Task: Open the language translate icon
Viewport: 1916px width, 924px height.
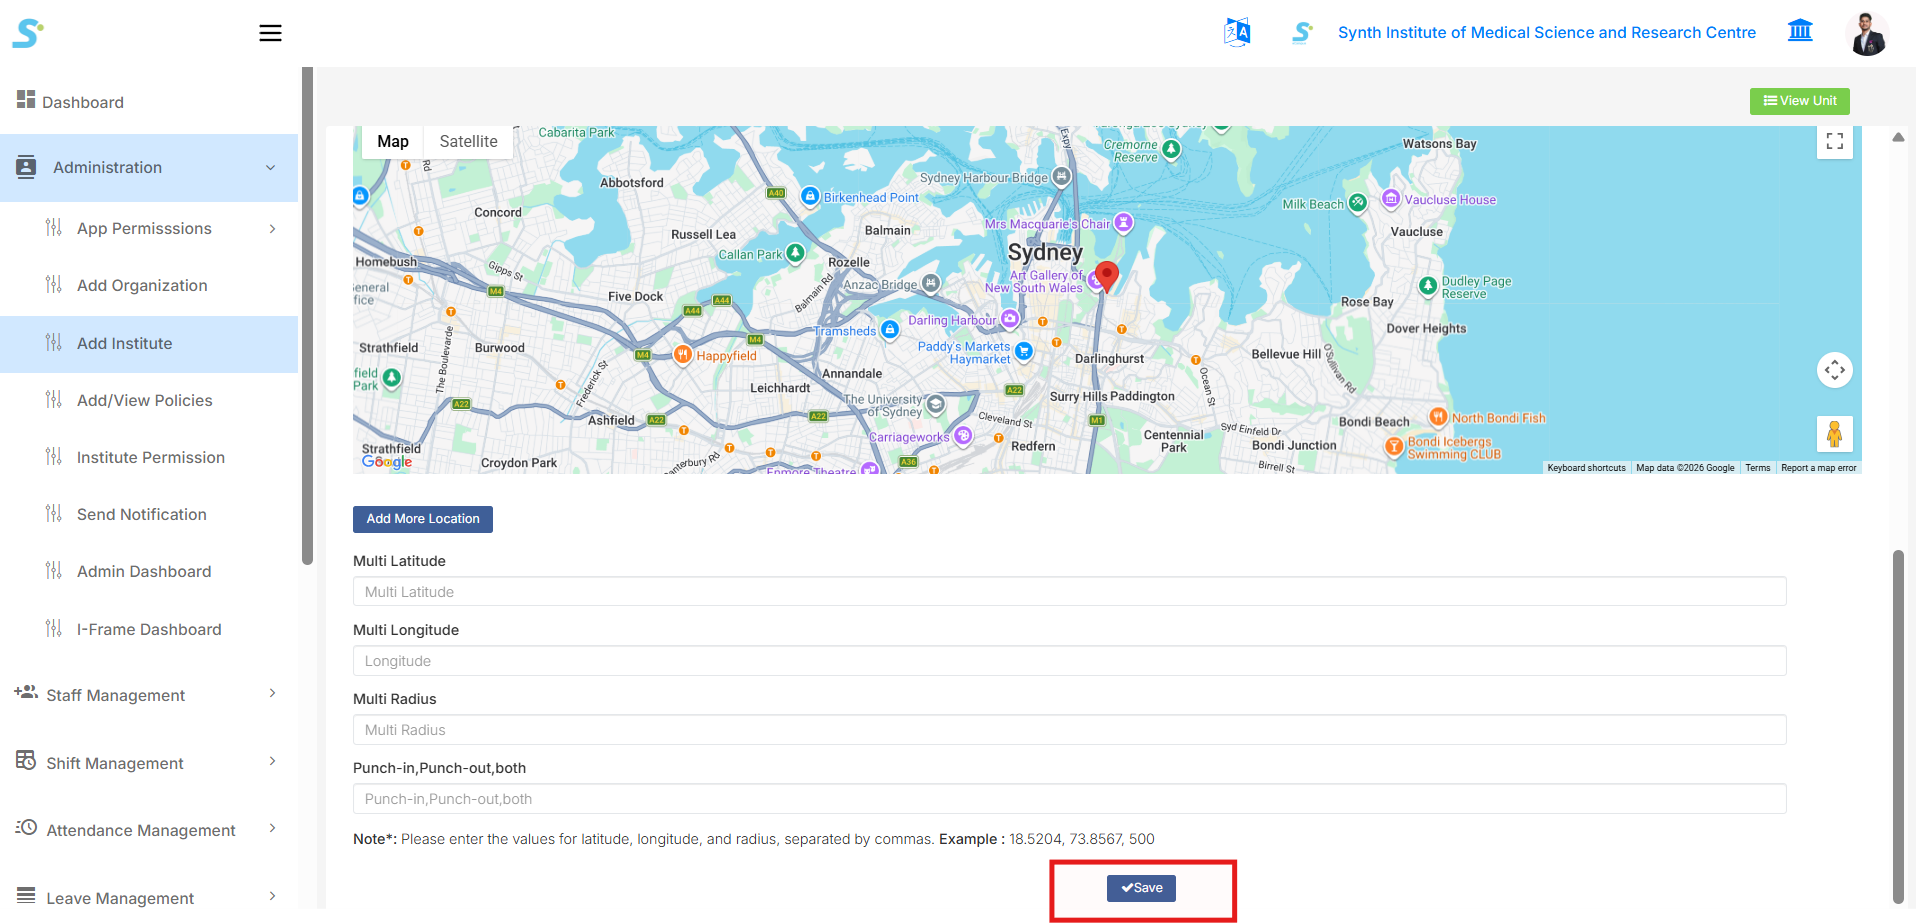Action: pos(1237,32)
